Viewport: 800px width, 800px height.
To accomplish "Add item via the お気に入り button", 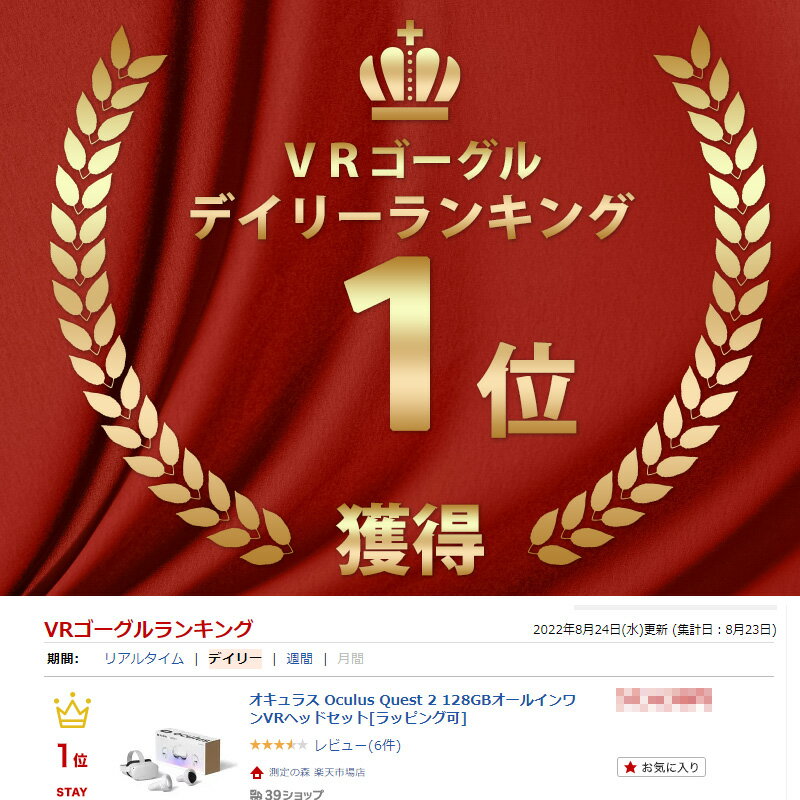I will (661, 767).
